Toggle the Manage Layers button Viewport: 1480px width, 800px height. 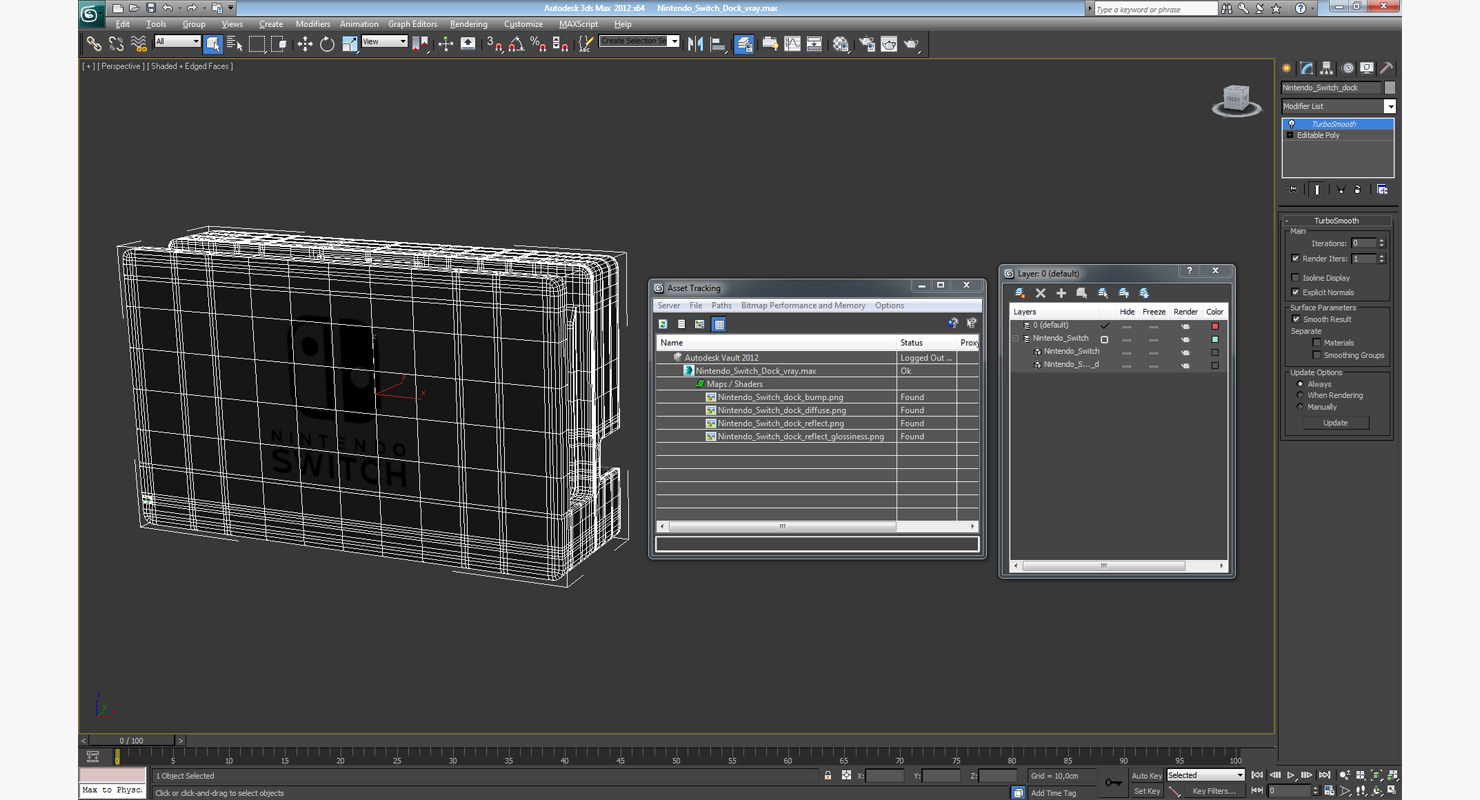(744, 44)
